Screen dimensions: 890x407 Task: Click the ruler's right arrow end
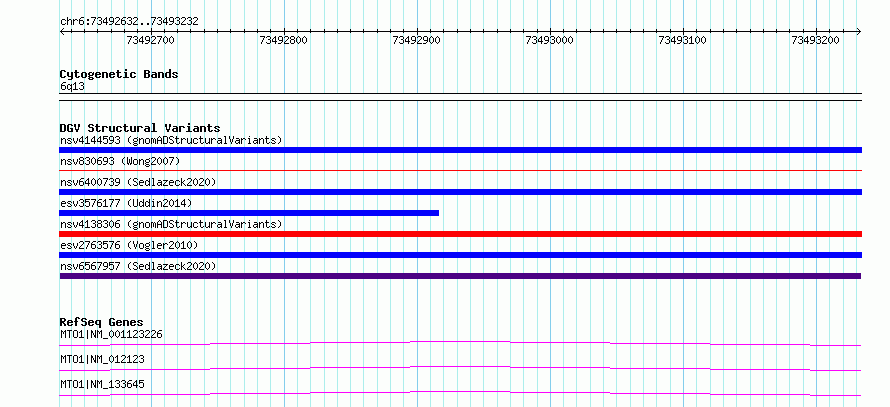859,31
